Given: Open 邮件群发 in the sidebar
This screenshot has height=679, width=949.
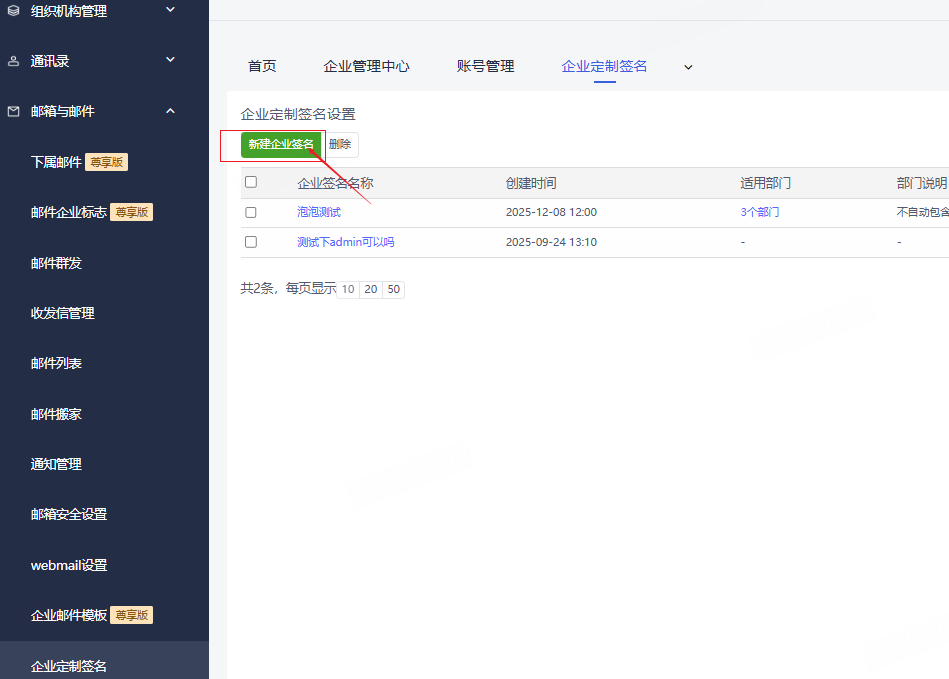Looking at the screenshot, I should tap(56, 263).
